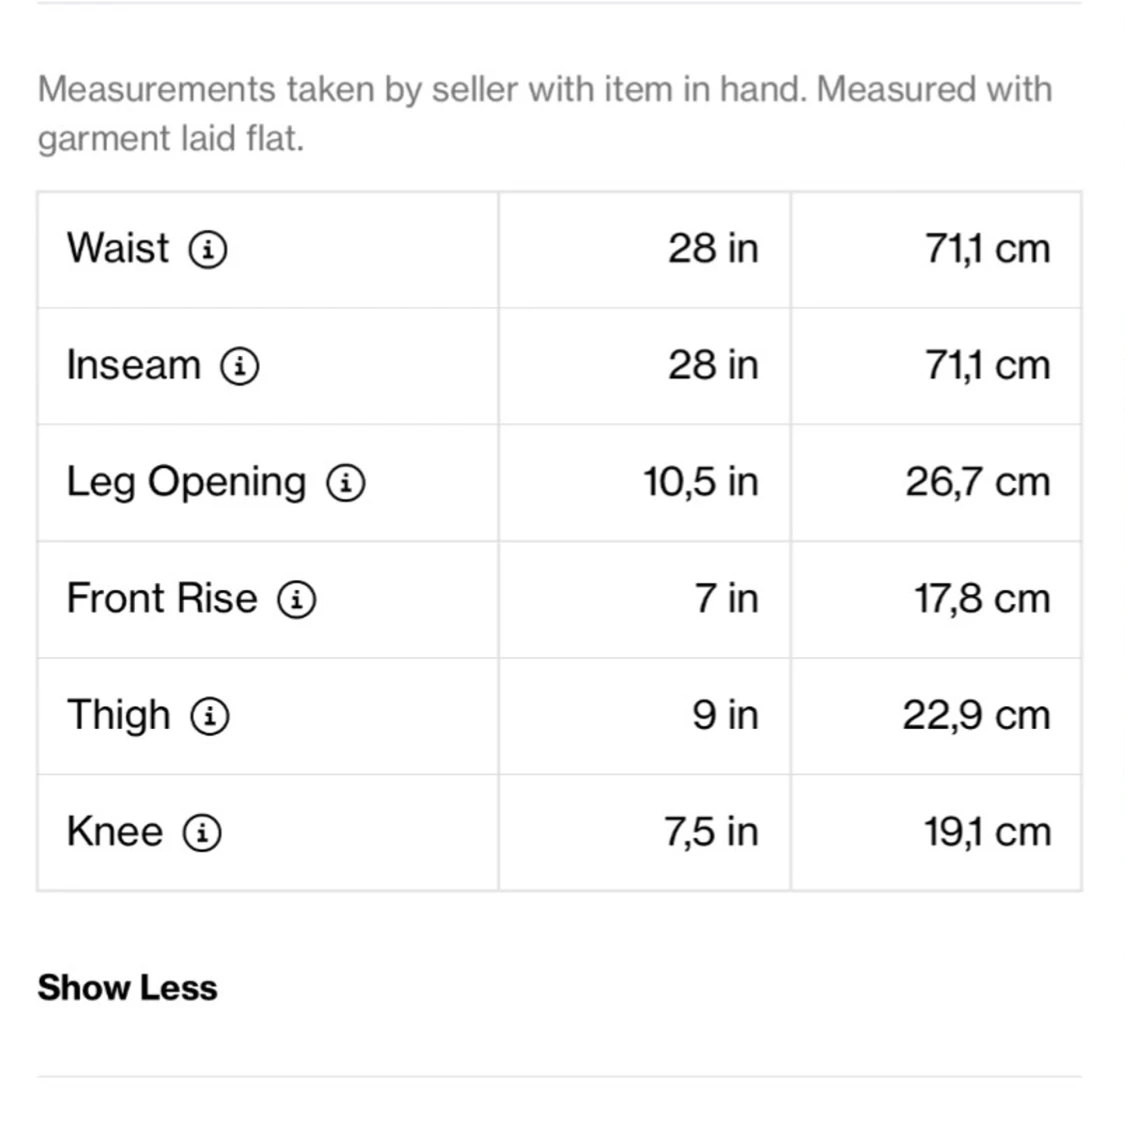Click the Inseam 71,1 cm value
1125x1125 pixels.
[x=987, y=365]
